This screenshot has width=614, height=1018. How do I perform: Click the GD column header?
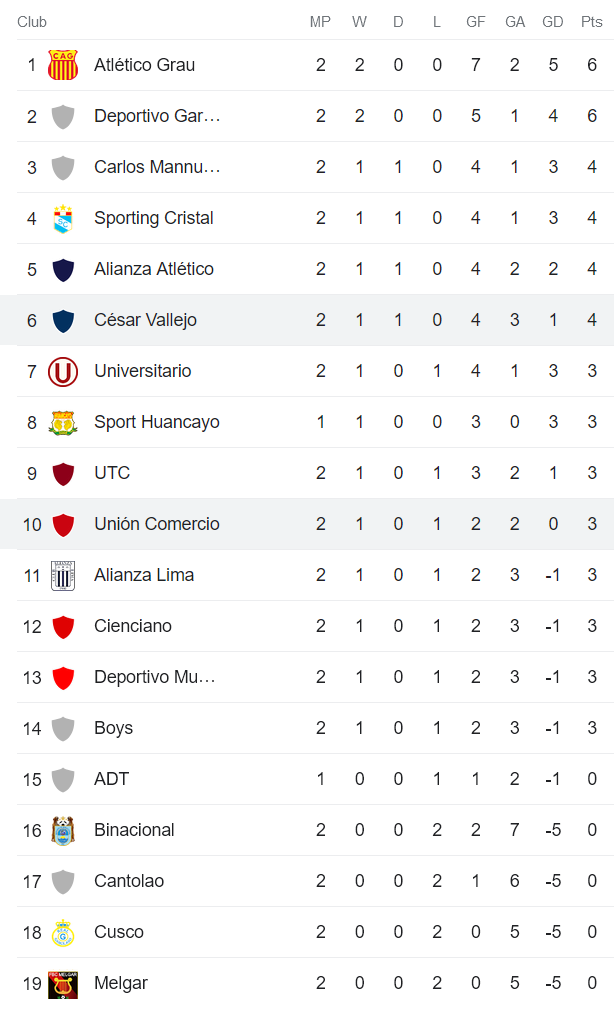(x=553, y=22)
